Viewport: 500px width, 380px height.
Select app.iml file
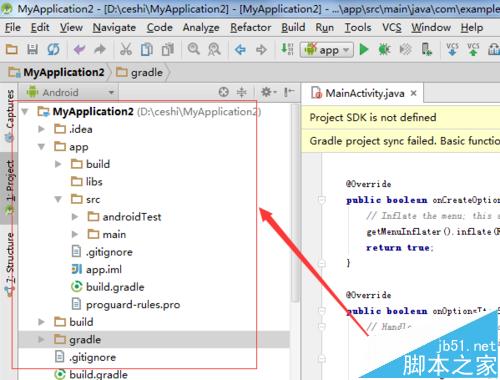click(97, 269)
